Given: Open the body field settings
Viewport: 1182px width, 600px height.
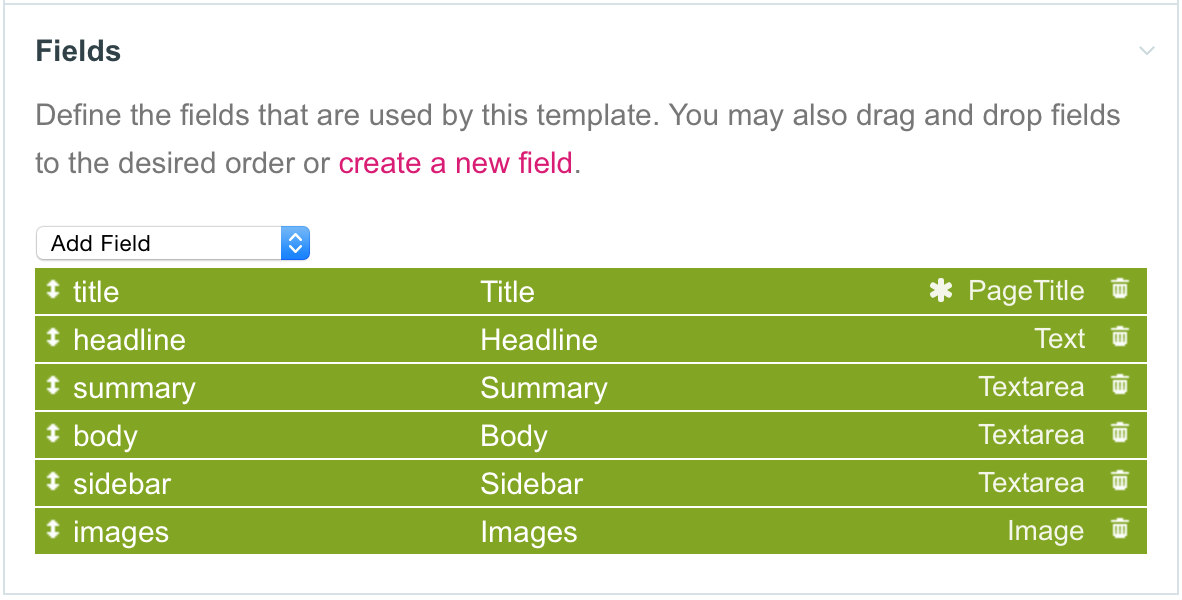Looking at the screenshot, I should click(x=105, y=436).
